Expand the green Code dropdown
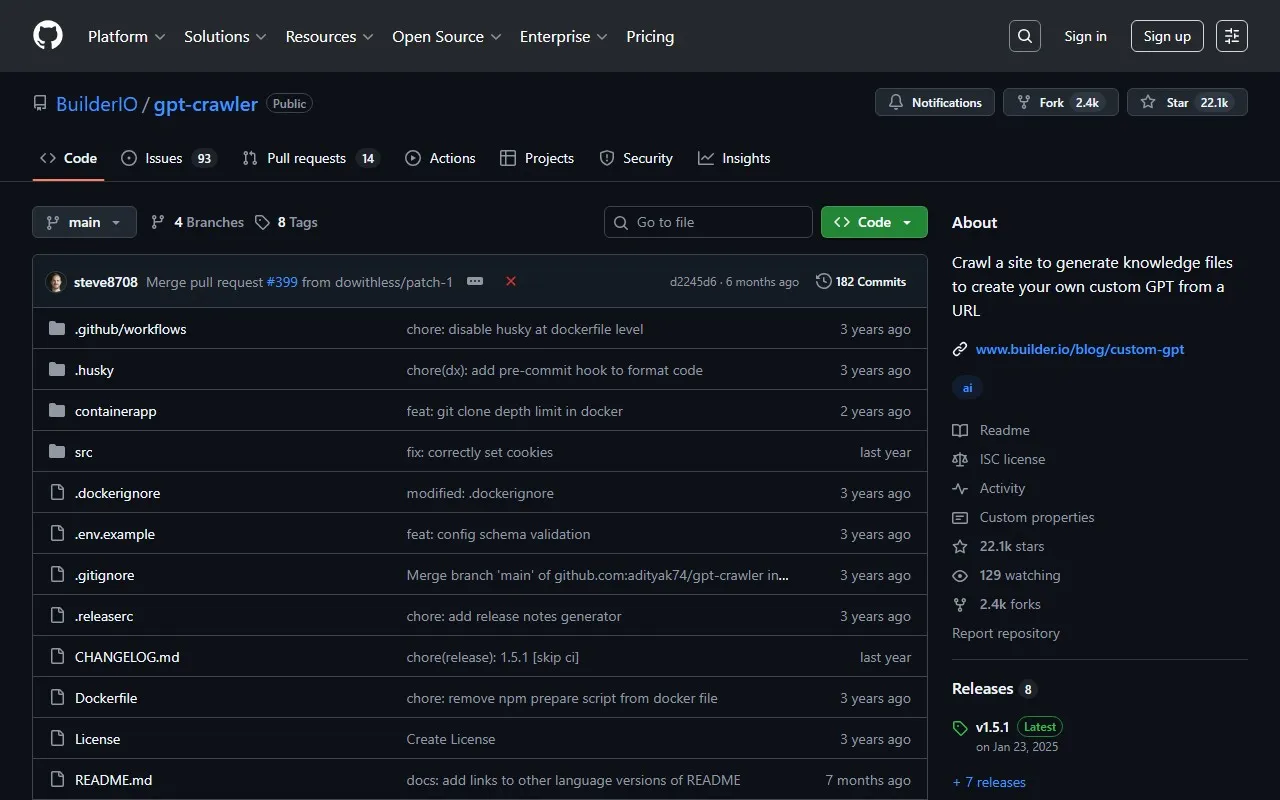The height and width of the screenshot is (800, 1280). (x=874, y=222)
